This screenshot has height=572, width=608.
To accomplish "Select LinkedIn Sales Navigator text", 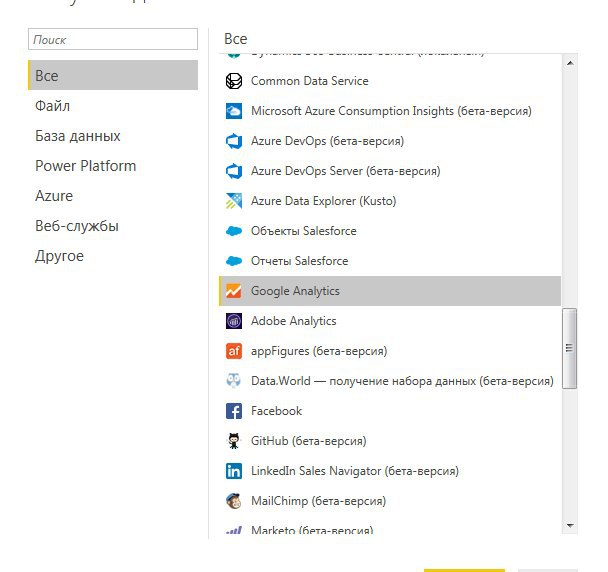I will pyautogui.click(x=355, y=471).
